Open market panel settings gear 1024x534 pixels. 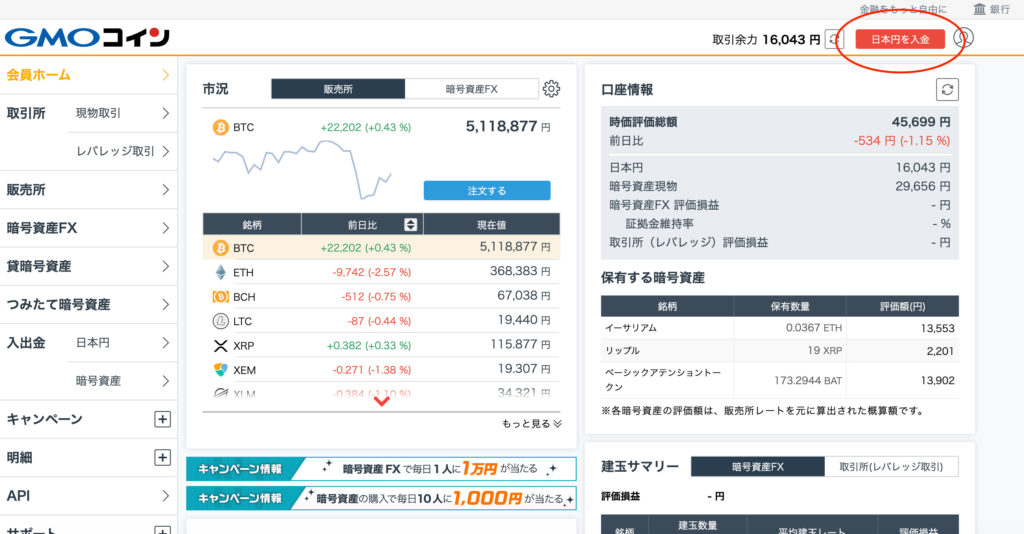coord(551,89)
